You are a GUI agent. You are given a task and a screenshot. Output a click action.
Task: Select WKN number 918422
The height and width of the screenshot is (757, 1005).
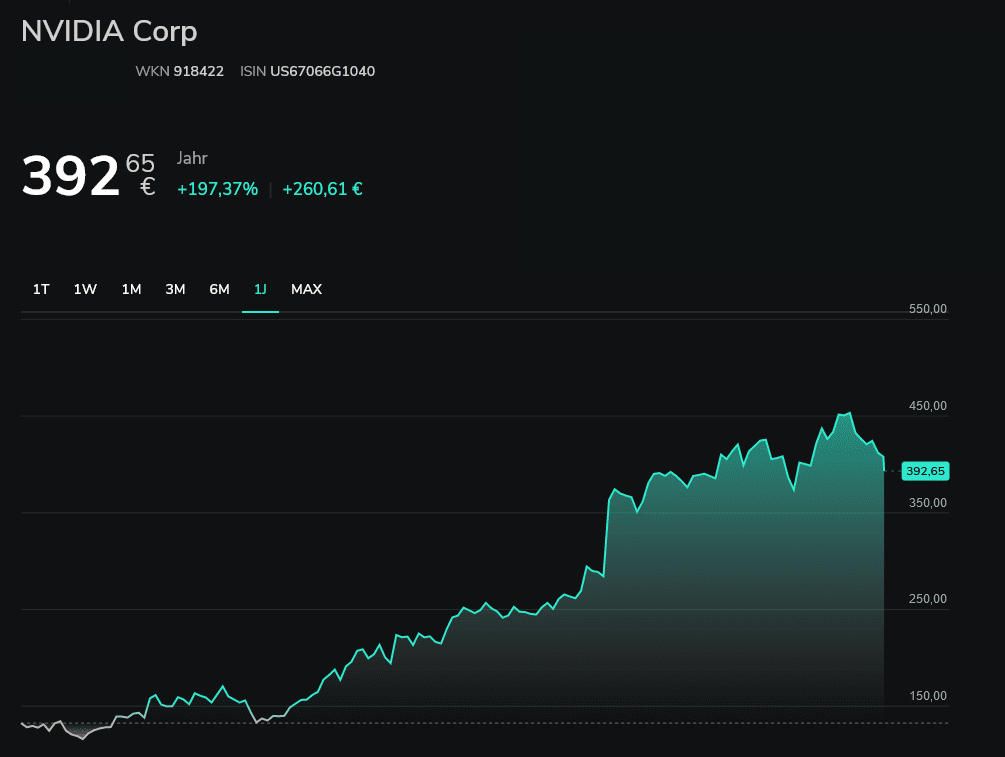click(199, 71)
